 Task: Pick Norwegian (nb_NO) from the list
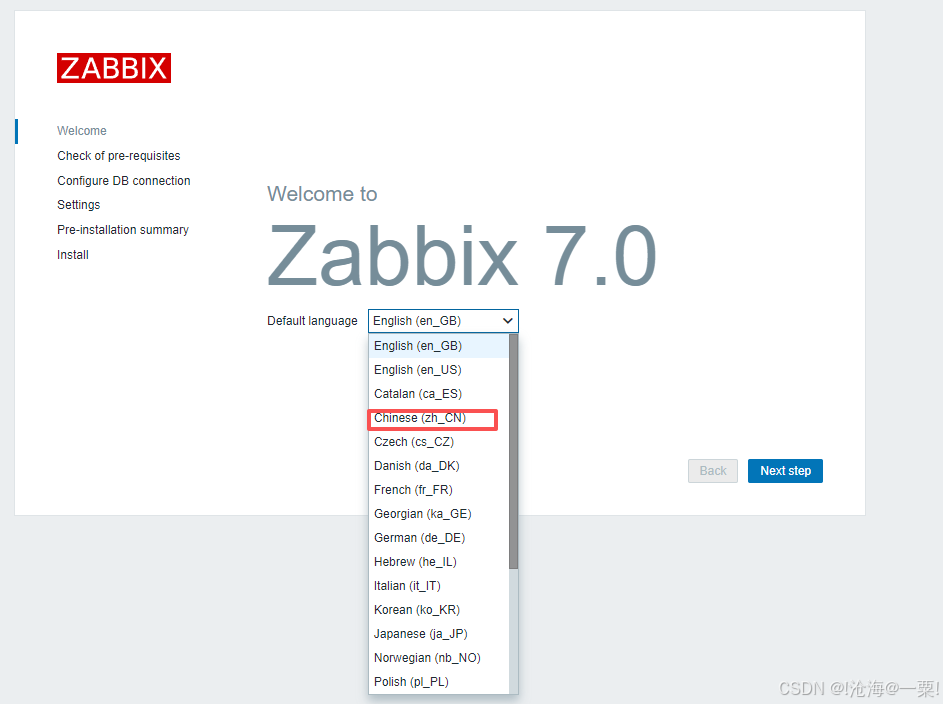(x=439, y=658)
